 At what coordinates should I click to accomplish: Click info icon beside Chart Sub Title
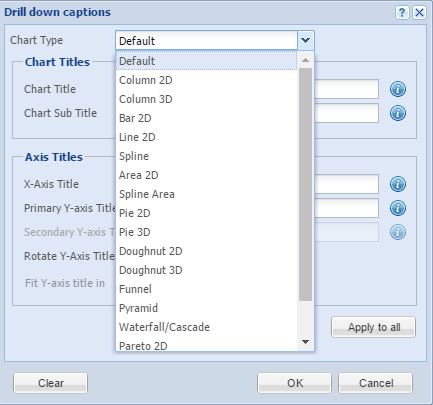pyautogui.click(x=398, y=113)
